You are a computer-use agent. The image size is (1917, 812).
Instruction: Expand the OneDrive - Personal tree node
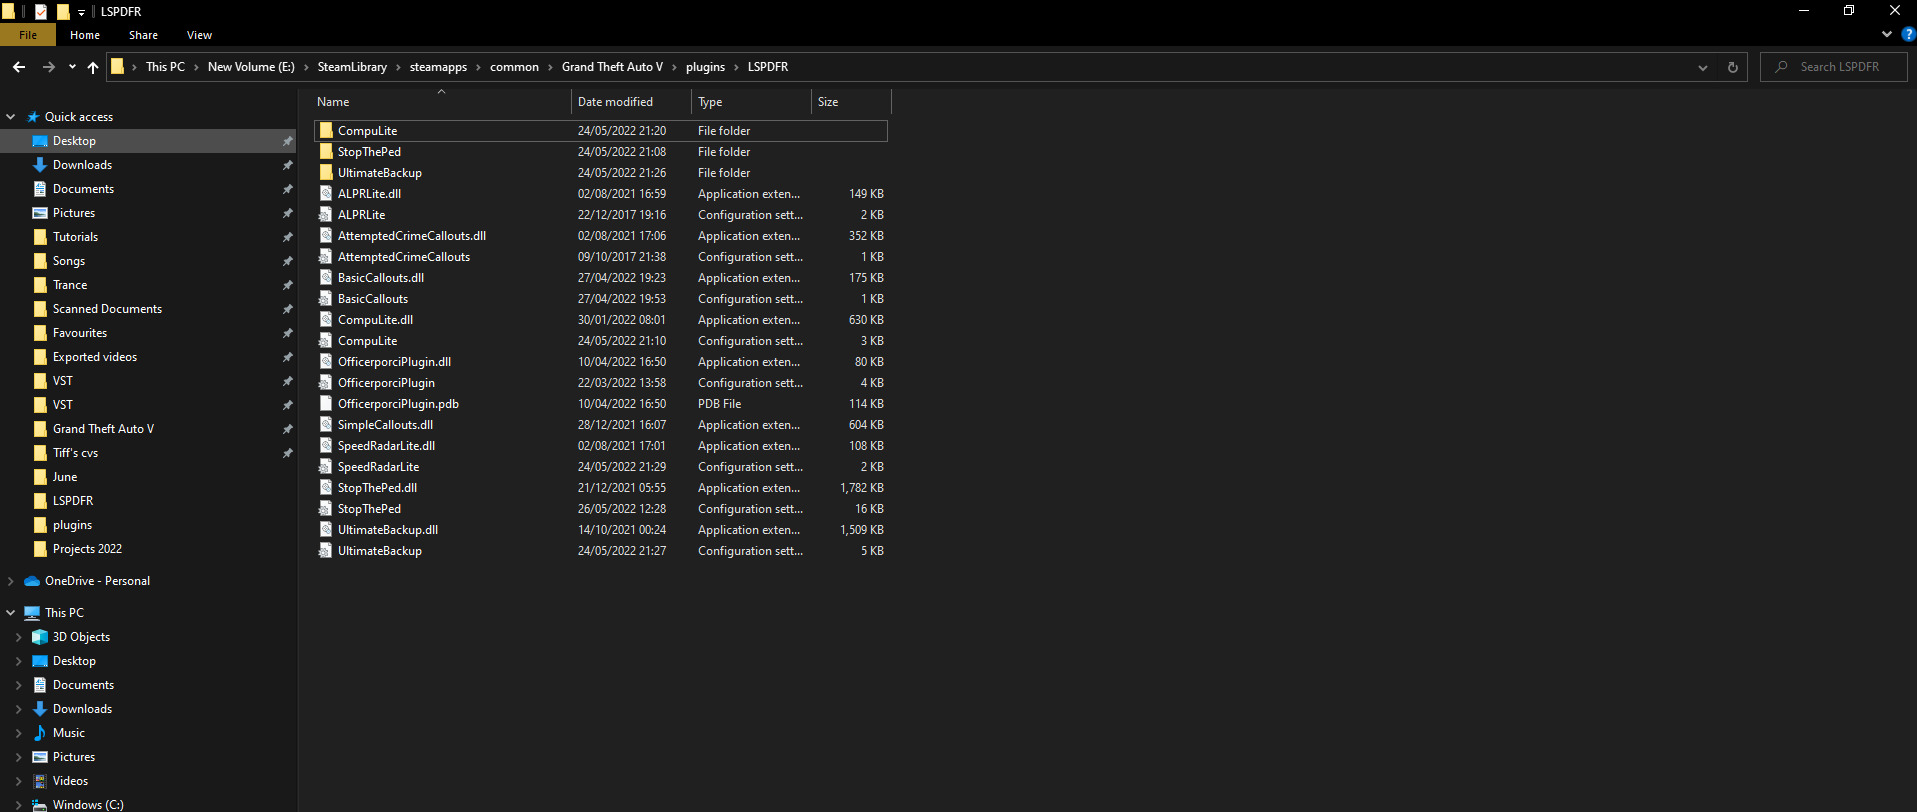(11, 581)
